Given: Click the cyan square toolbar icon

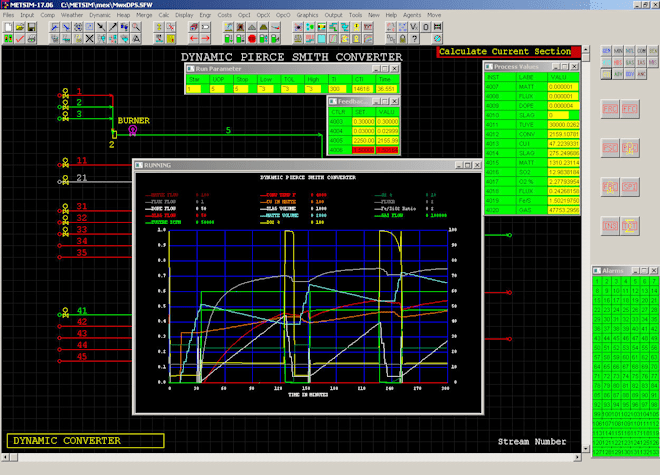Looking at the screenshot, I should (321, 39).
